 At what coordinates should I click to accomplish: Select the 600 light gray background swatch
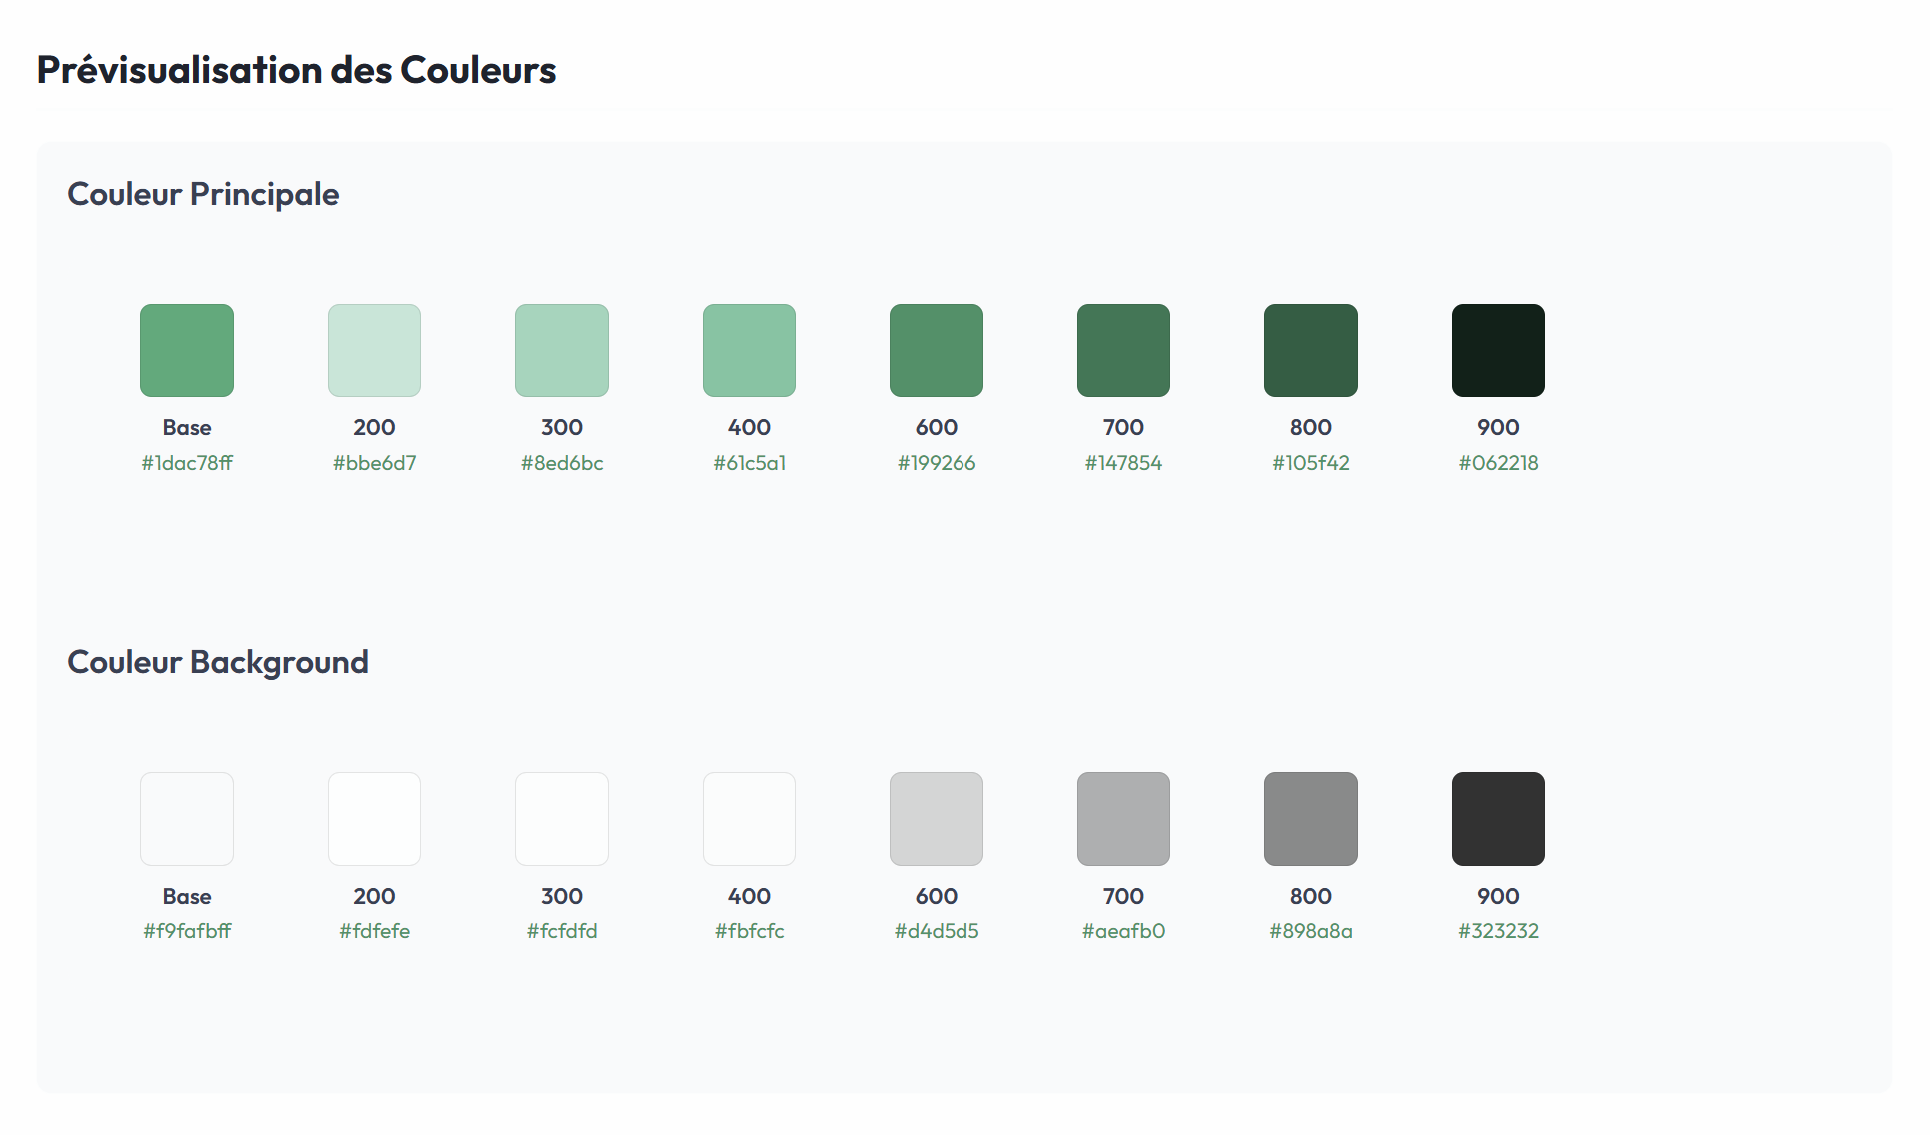tap(936, 818)
